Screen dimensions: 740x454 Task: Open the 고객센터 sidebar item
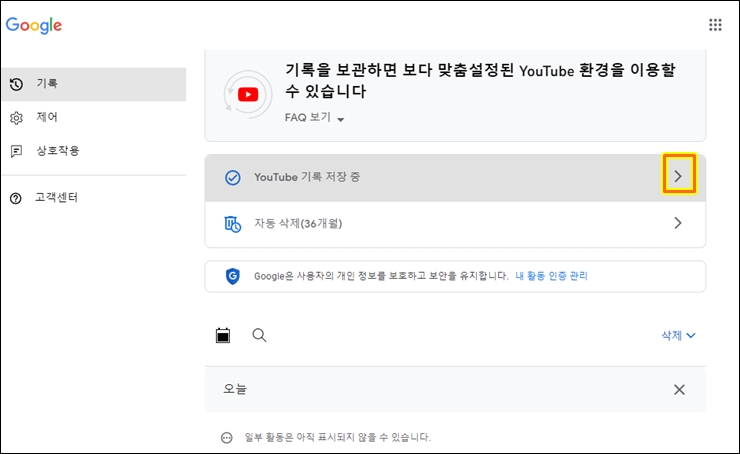pyautogui.click(x=94, y=198)
